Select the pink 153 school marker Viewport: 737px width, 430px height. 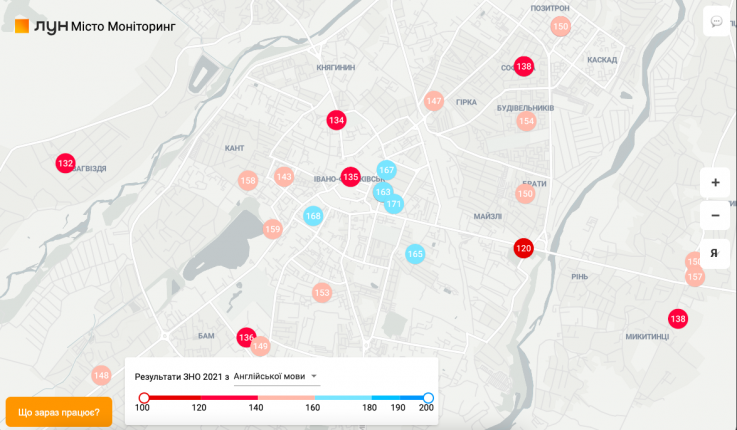tap(321, 293)
